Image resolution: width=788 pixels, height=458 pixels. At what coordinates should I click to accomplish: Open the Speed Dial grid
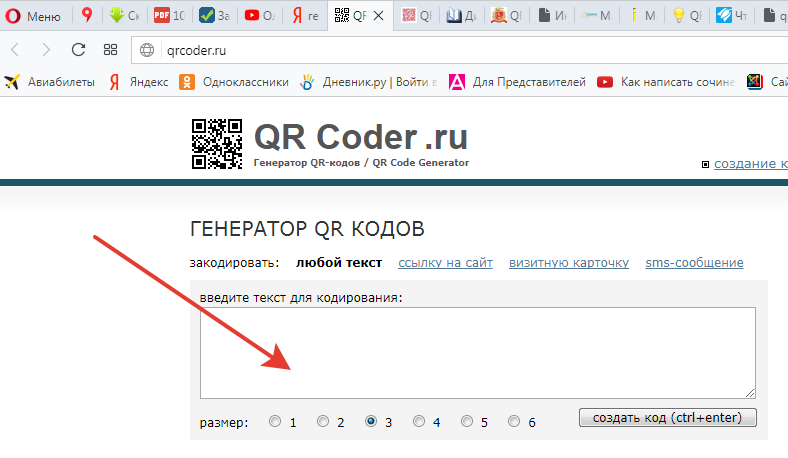[110, 49]
